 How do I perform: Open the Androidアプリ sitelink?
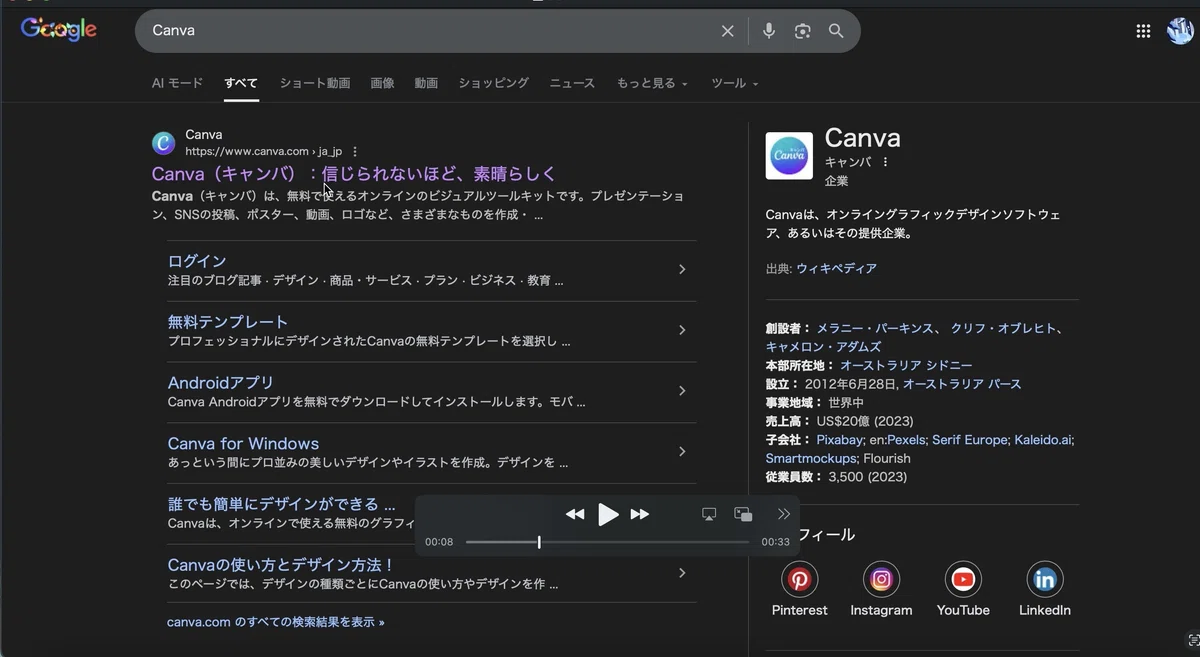point(220,383)
